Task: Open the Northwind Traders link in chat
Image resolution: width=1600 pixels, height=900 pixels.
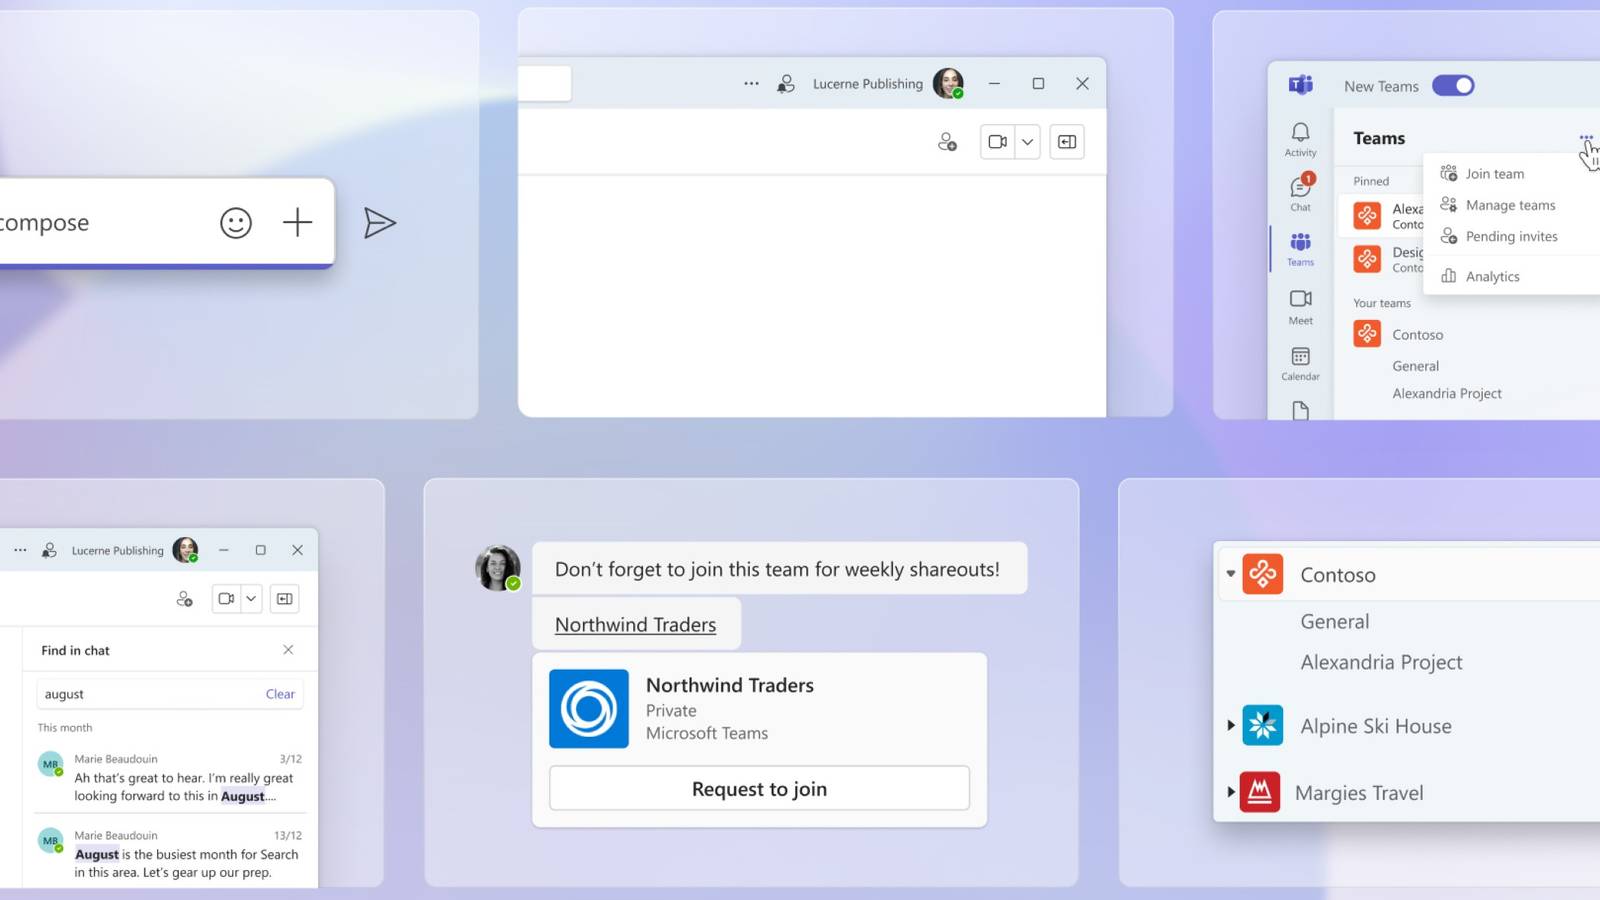Action: click(636, 624)
